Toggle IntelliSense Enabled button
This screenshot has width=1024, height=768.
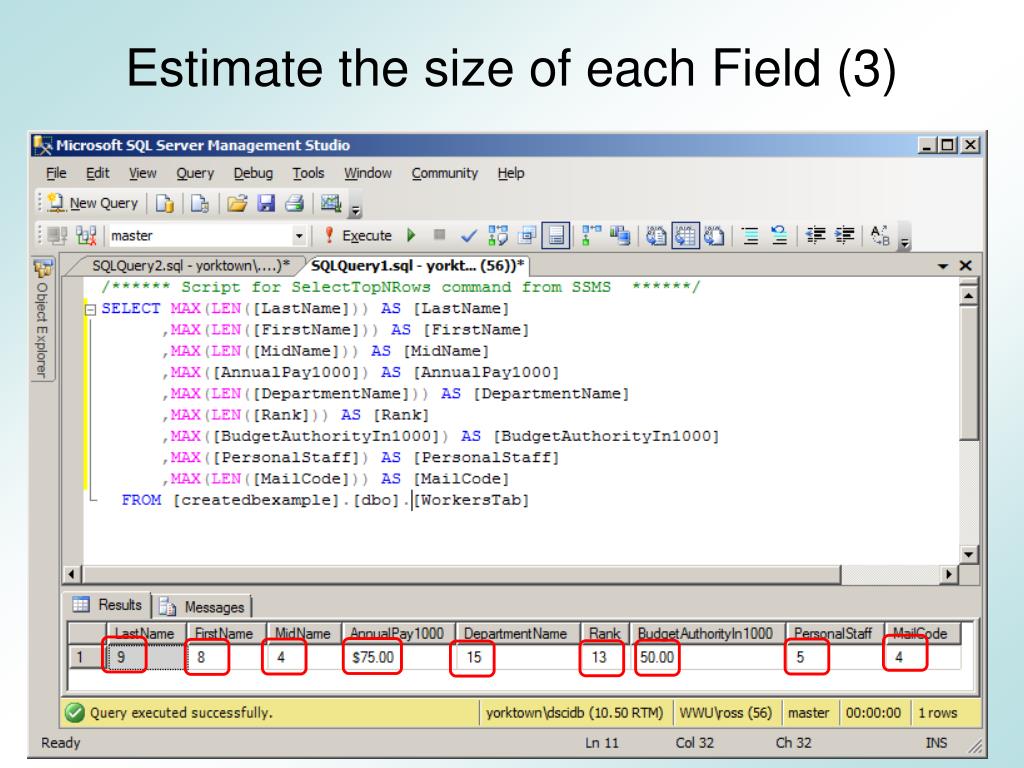[x=556, y=235]
